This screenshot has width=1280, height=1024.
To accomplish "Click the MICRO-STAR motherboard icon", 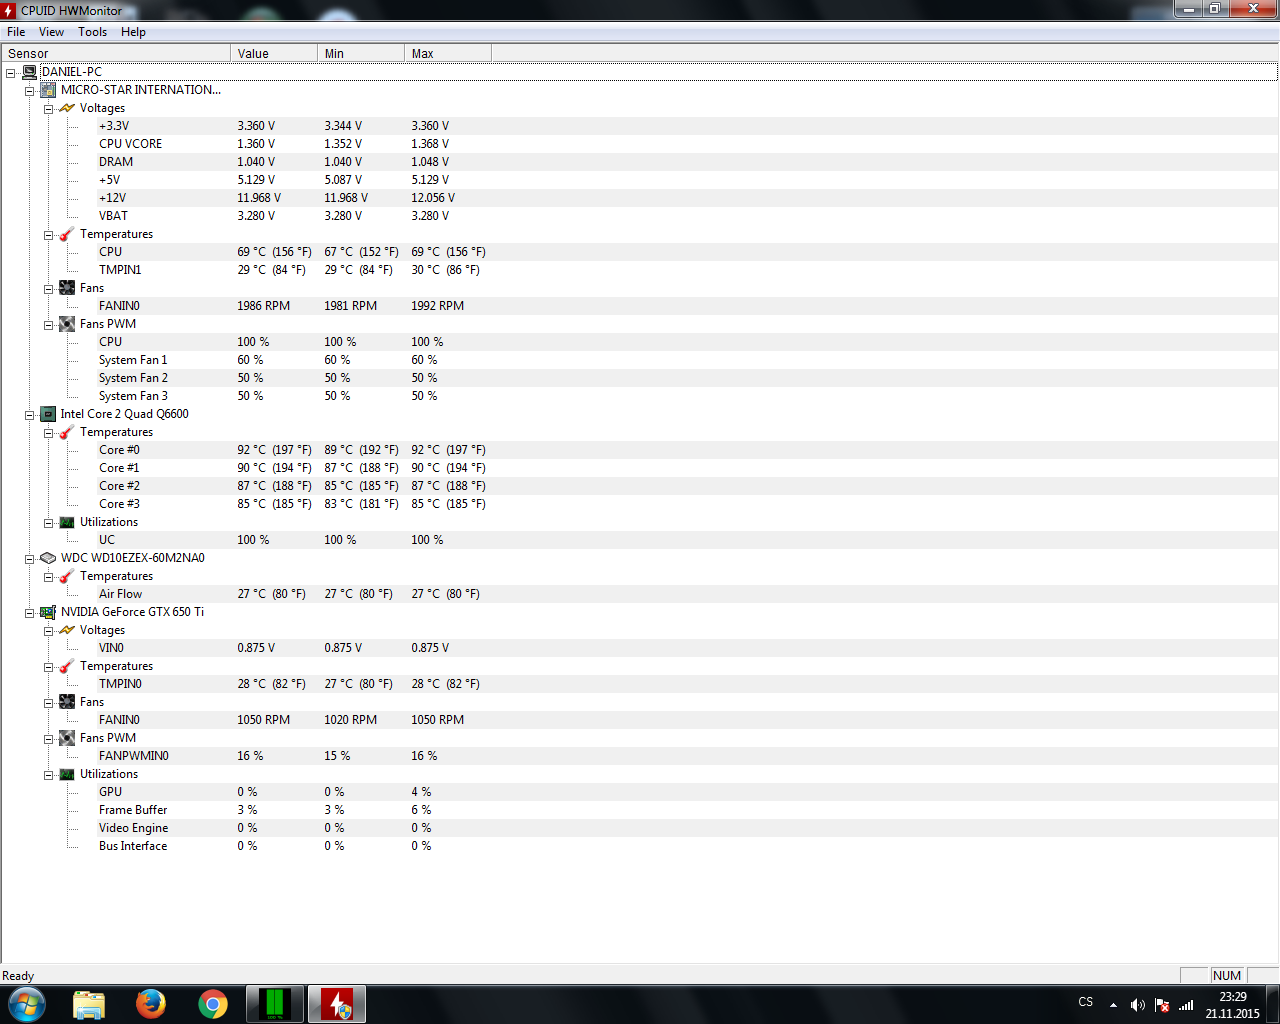I will [48, 90].
